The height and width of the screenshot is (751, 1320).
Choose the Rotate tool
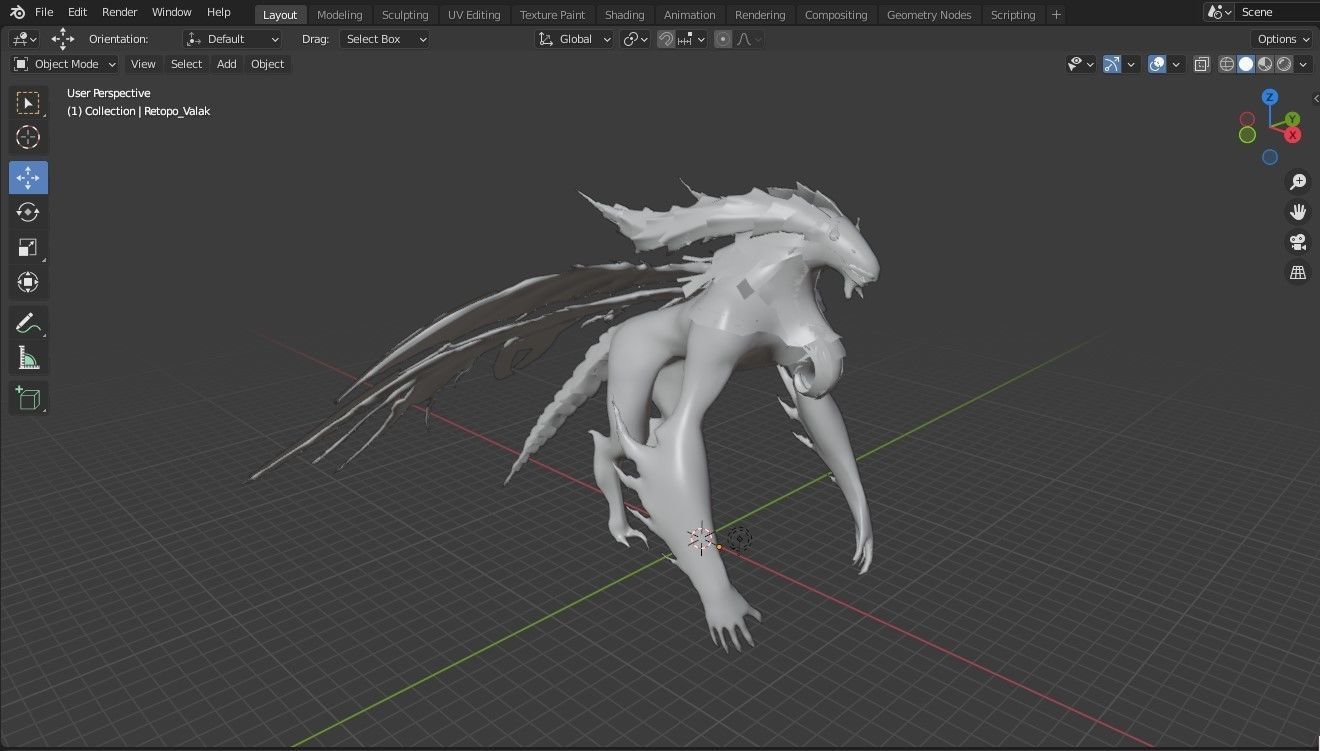click(x=28, y=212)
